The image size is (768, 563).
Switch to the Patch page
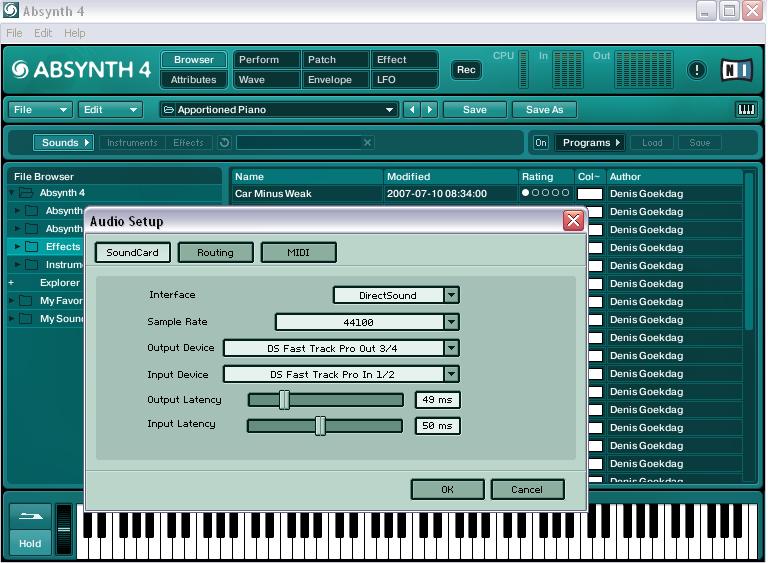(336, 60)
